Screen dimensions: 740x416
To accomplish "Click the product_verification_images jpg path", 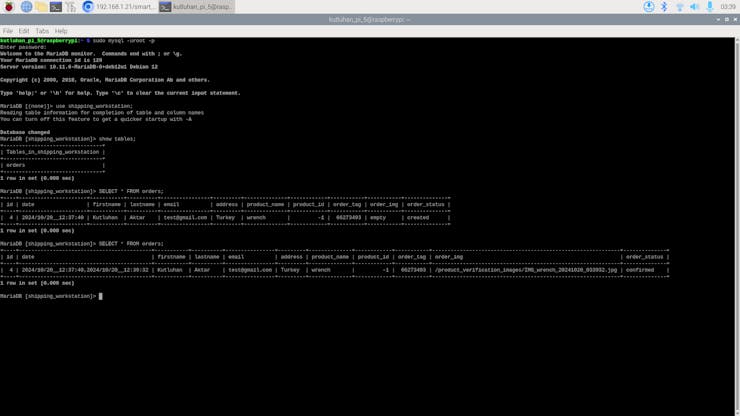I will click(x=526, y=270).
